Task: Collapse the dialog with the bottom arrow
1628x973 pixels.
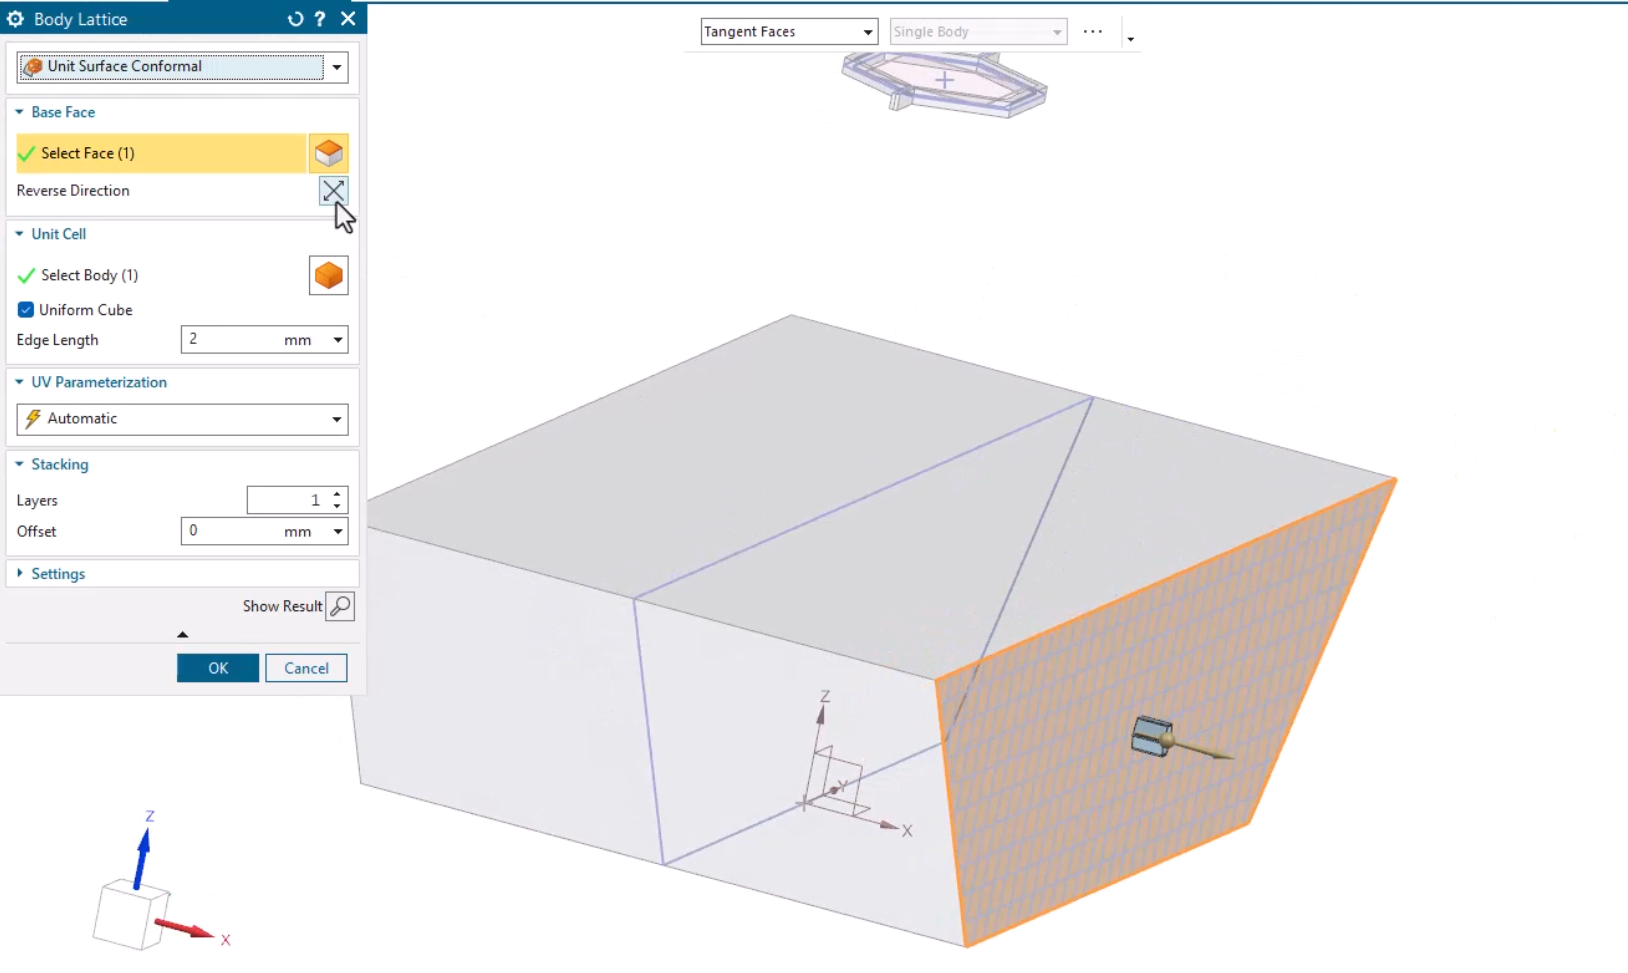Action: [x=182, y=633]
